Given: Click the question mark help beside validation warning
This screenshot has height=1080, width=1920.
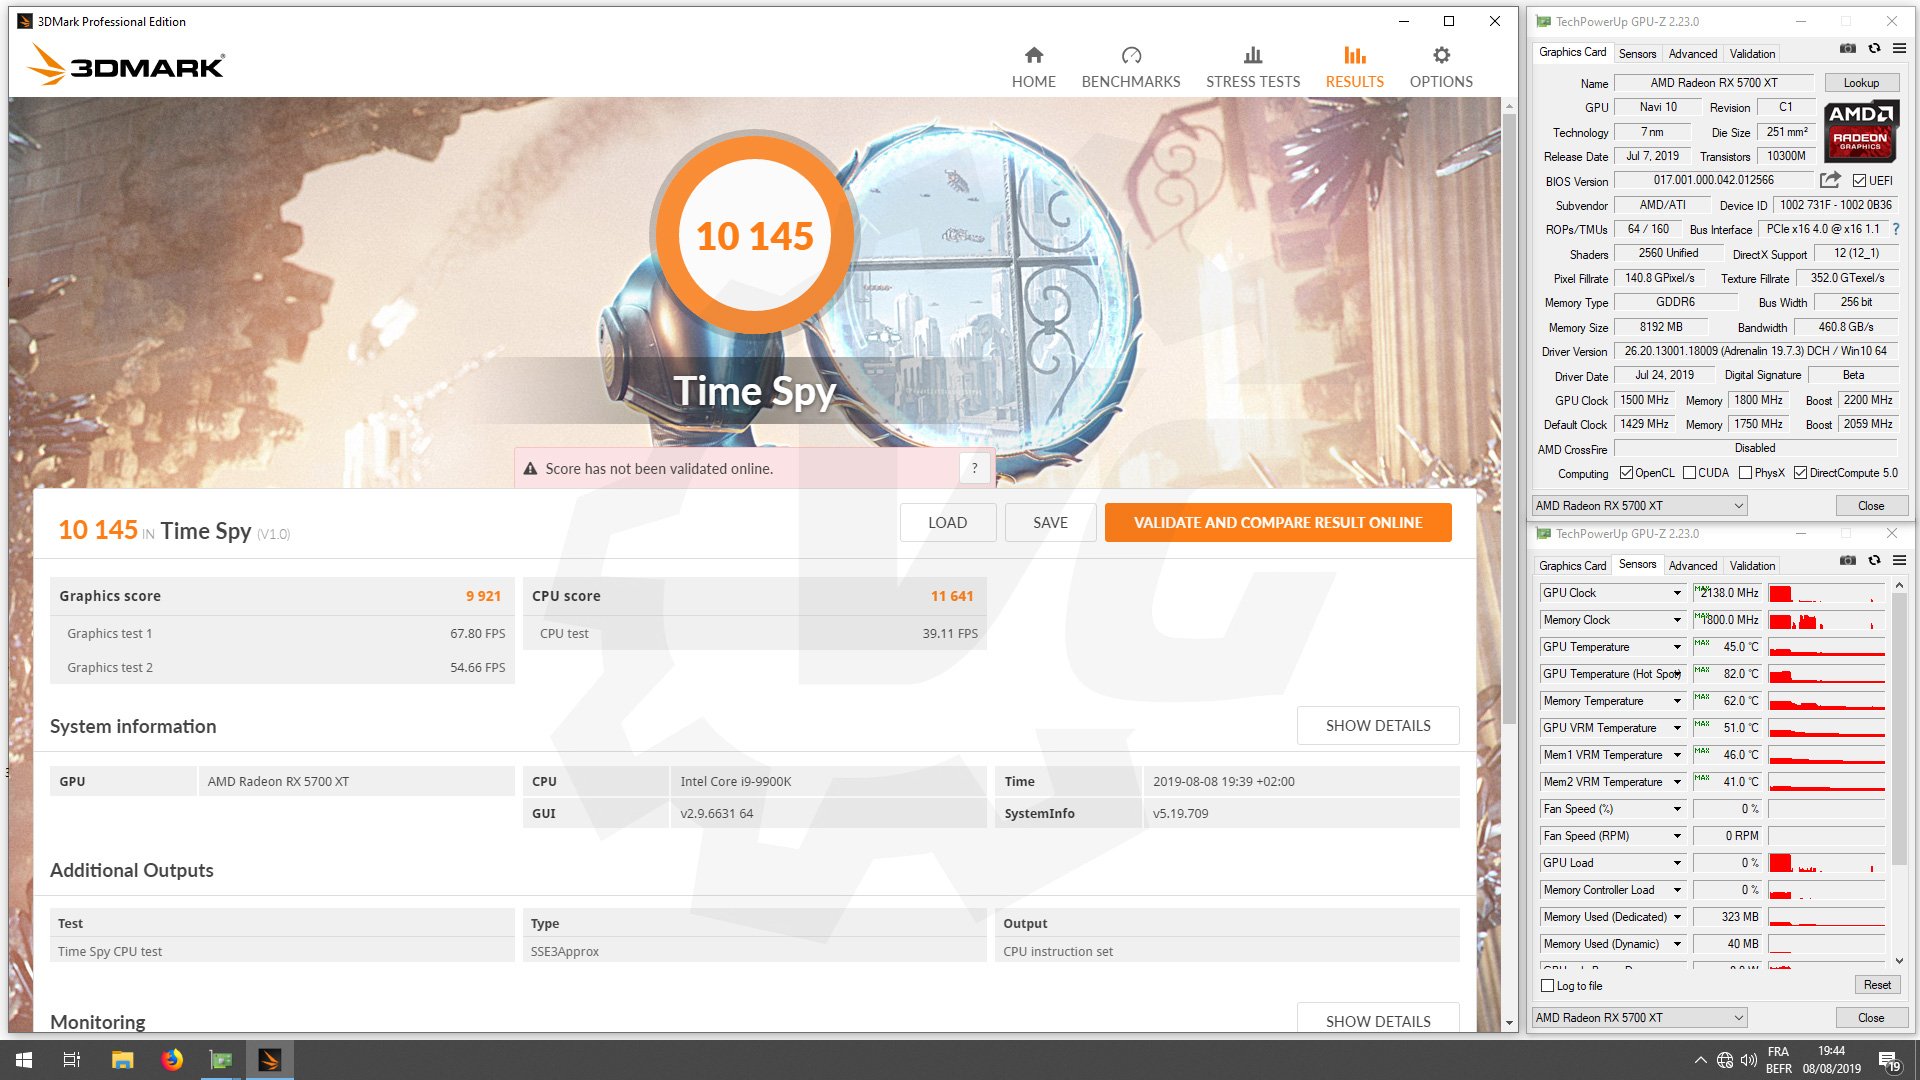Looking at the screenshot, I should (974, 468).
